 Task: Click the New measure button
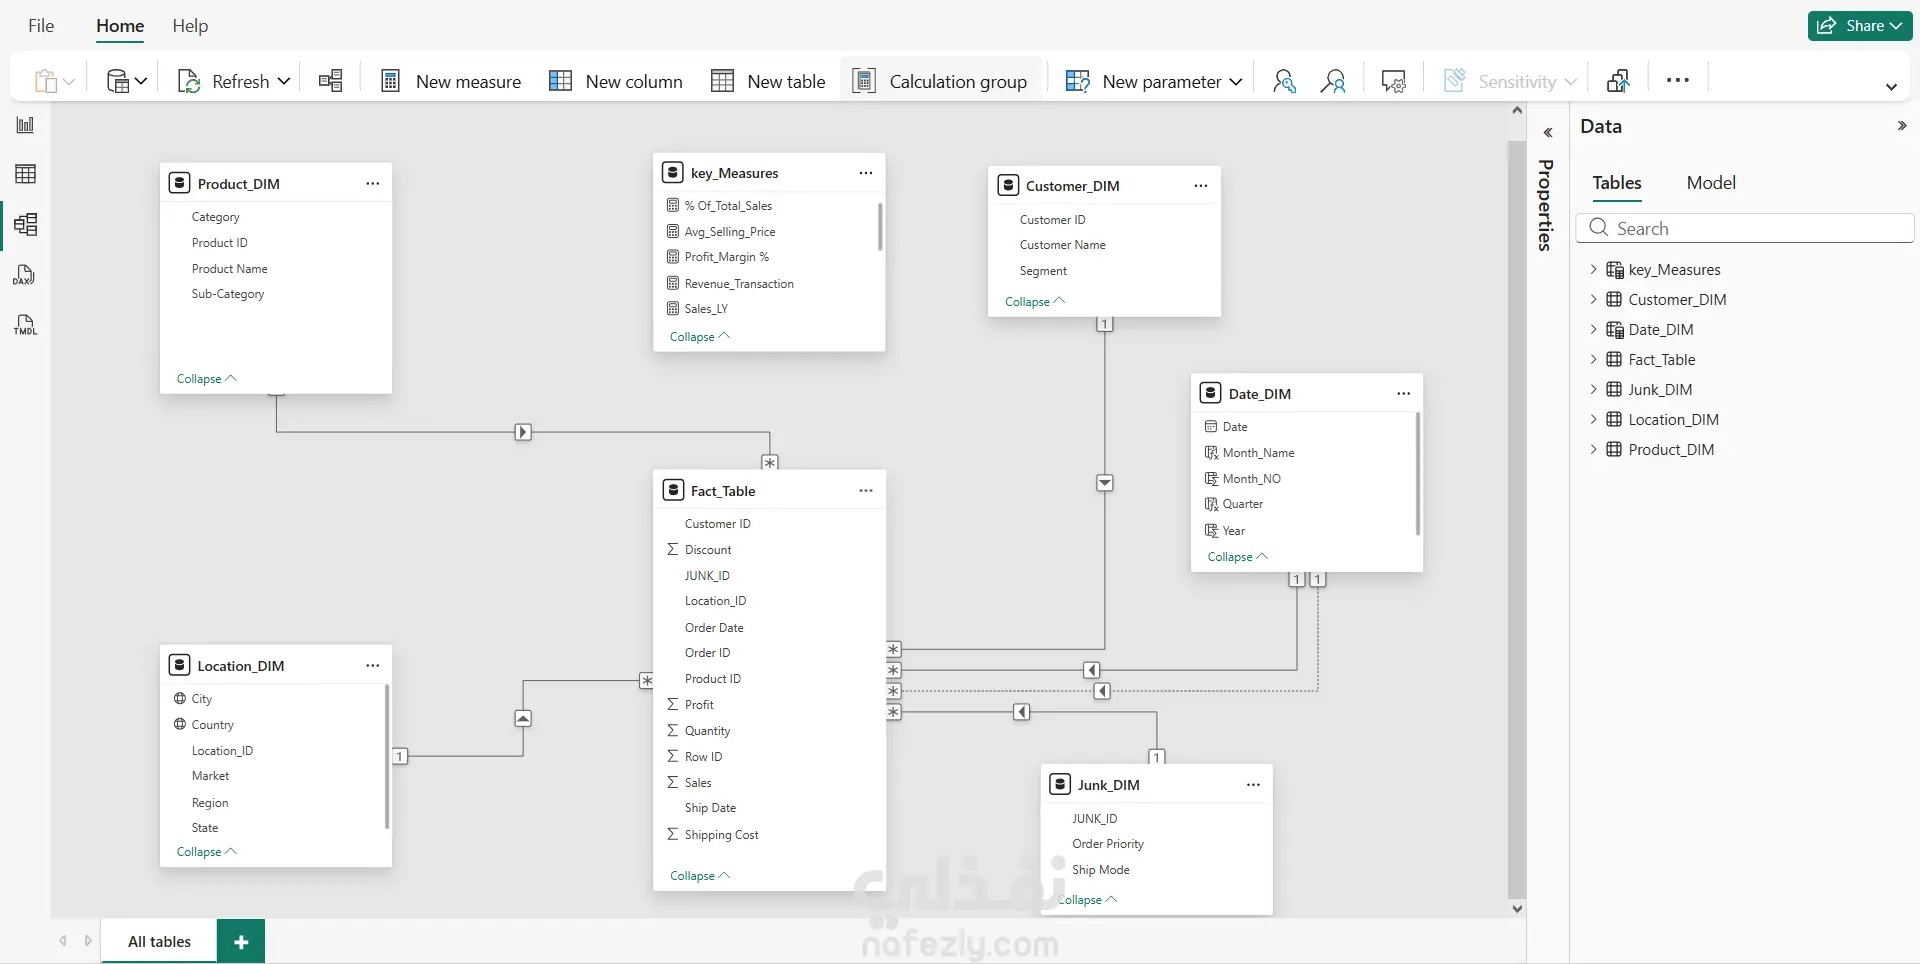[x=451, y=81]
